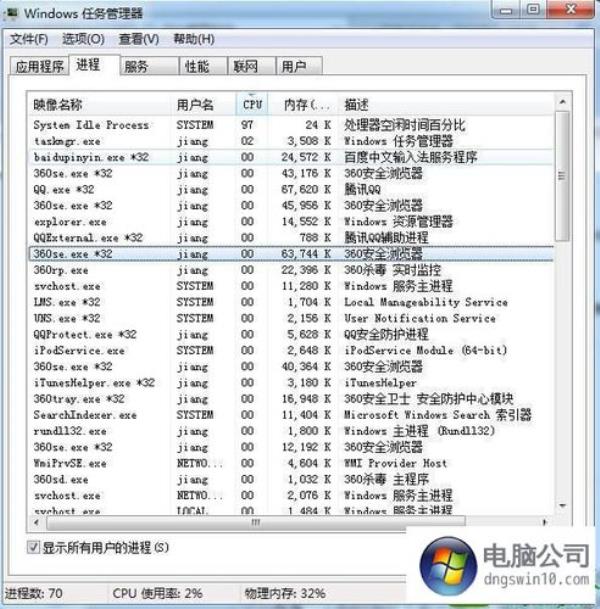Viewport: 600px width, 609px height.
Task: Switch to the 服务 tab
Action: coord(149,66)
